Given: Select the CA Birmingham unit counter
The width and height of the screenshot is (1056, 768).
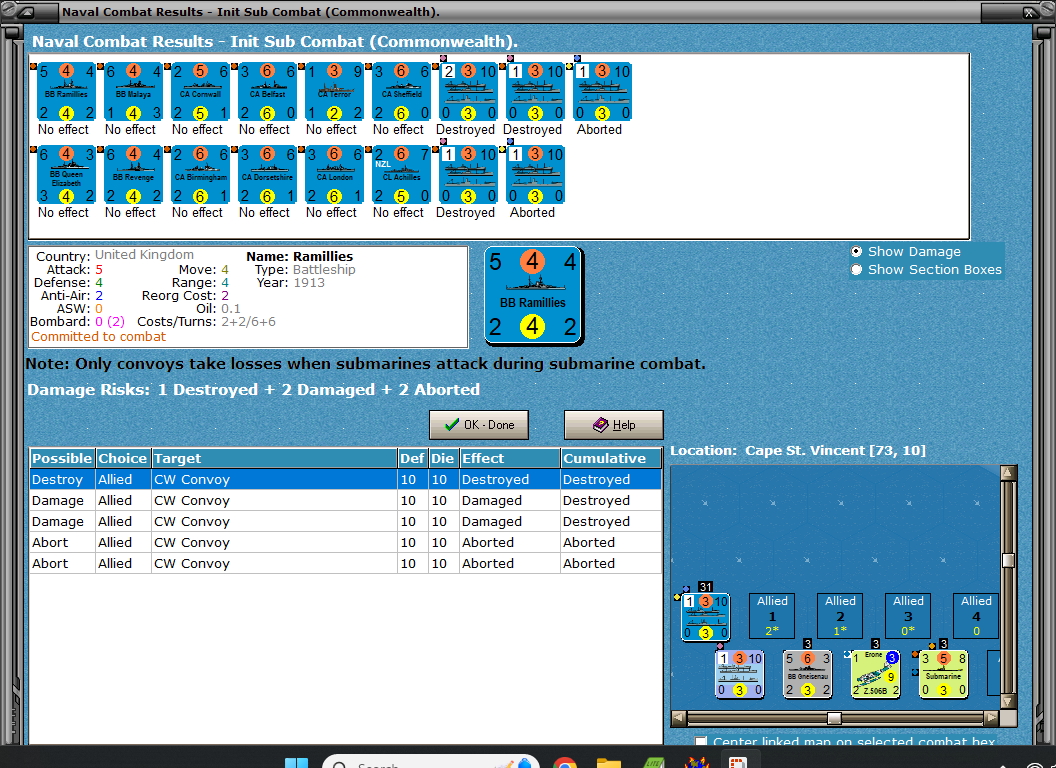Looking at the screenshot, I should point(200,174).
